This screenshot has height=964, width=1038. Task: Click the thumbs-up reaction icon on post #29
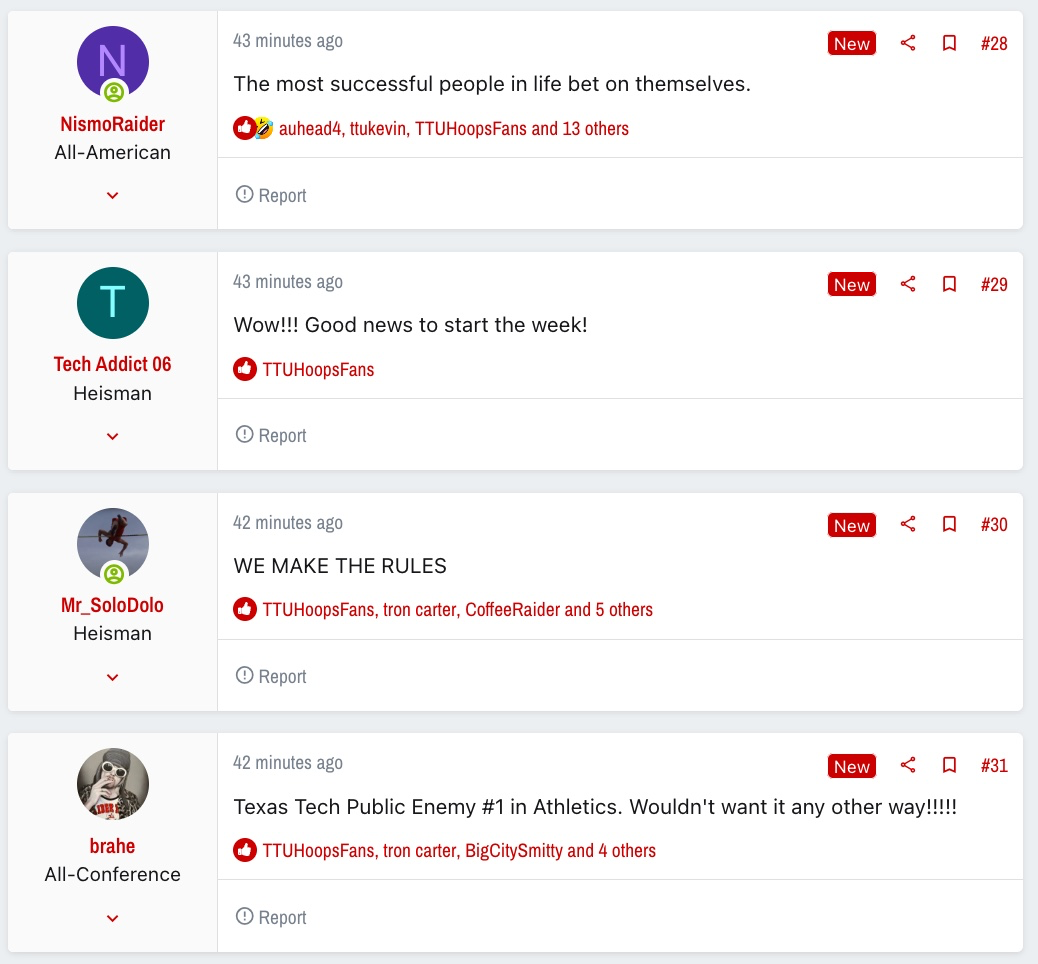tap(244, 369)
